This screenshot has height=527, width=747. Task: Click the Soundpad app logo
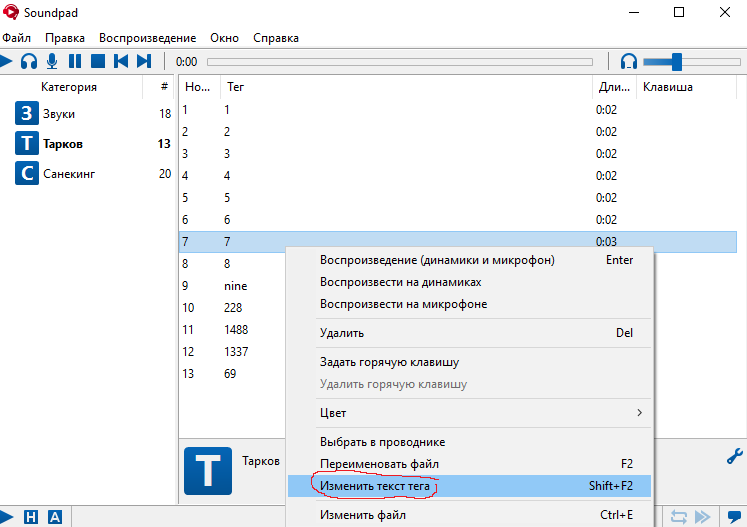click(x=11, y=12)
